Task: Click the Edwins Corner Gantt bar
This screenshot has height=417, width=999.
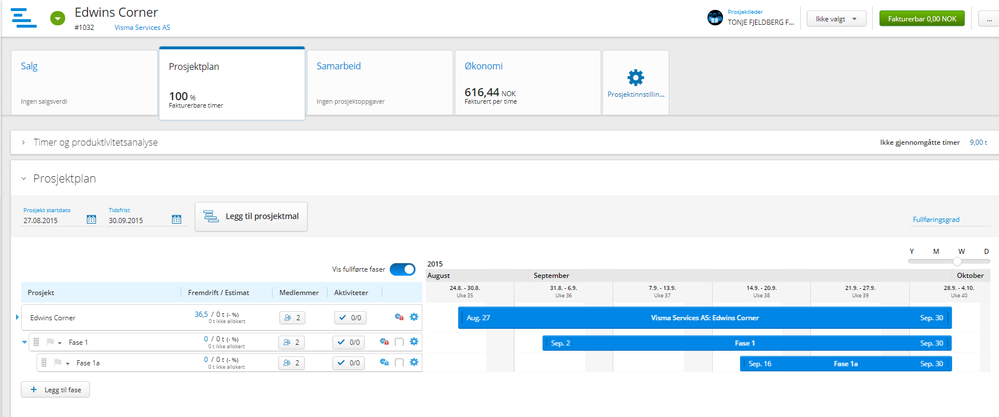Action: (x=705, y=317)
